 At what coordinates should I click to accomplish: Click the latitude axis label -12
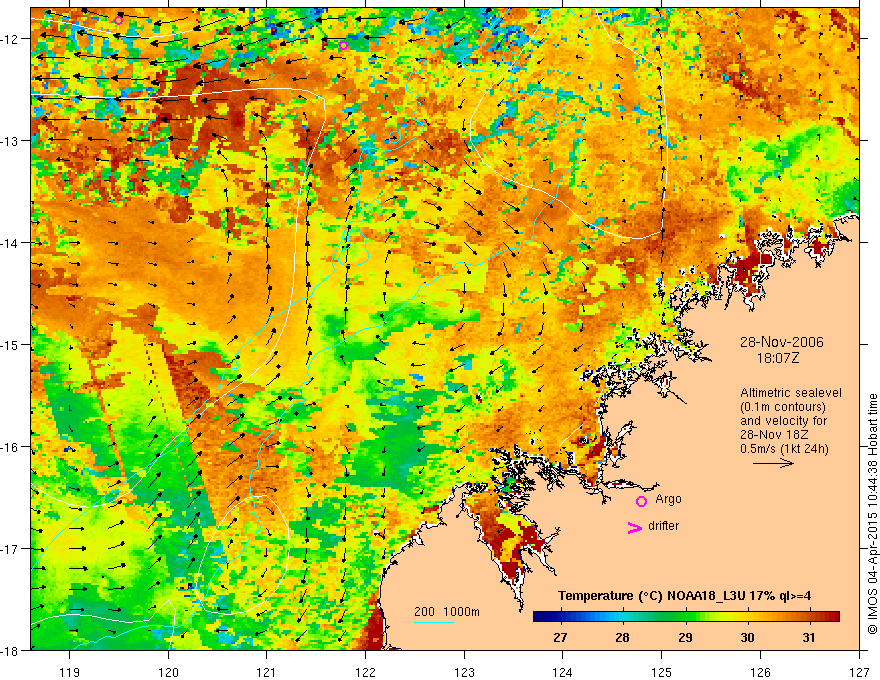[x=11, y=39]
